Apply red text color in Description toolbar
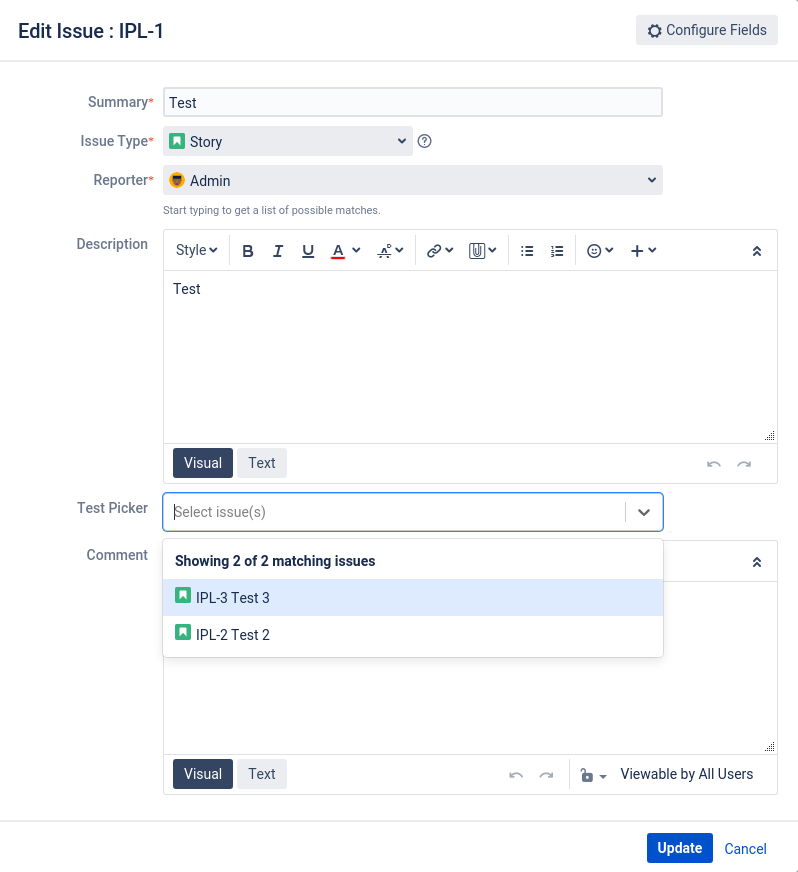798x872 pixels. coord(338,251)
